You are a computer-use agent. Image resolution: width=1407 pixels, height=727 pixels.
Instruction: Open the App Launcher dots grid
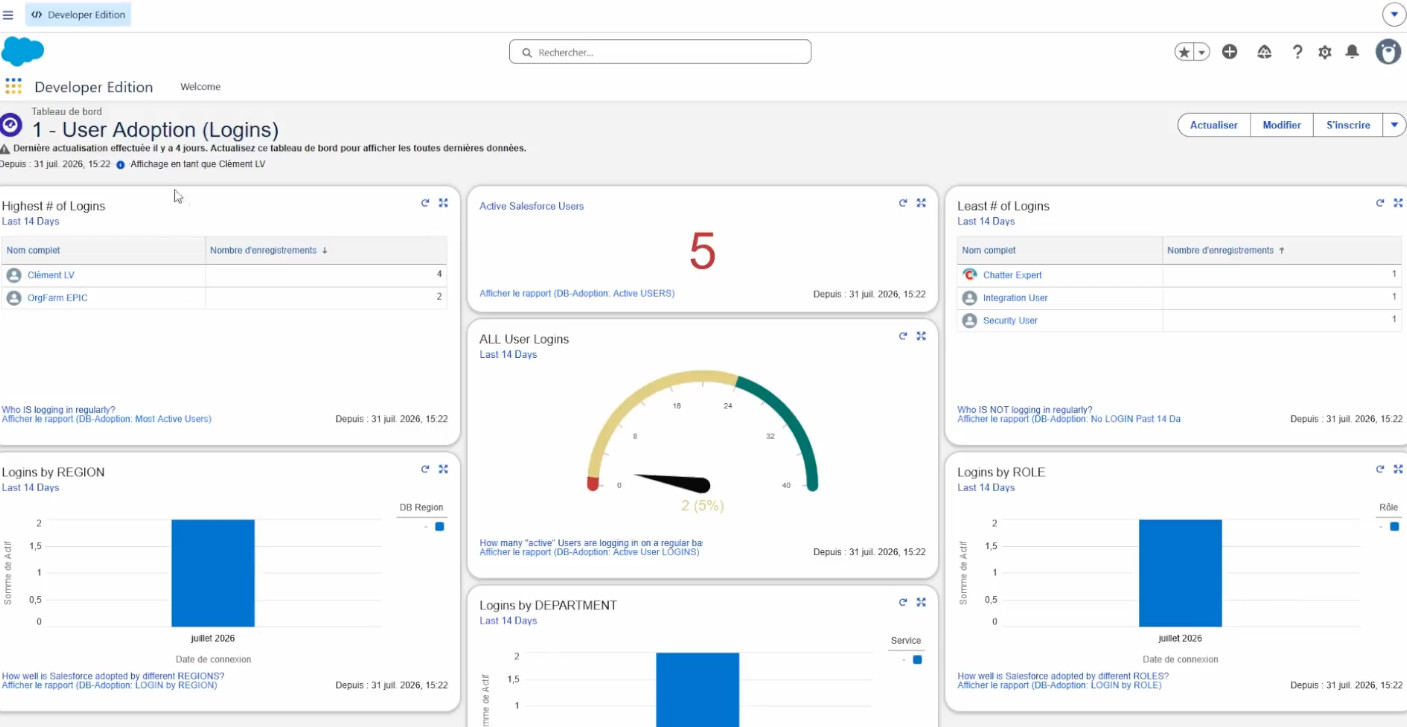pos(13,86)
